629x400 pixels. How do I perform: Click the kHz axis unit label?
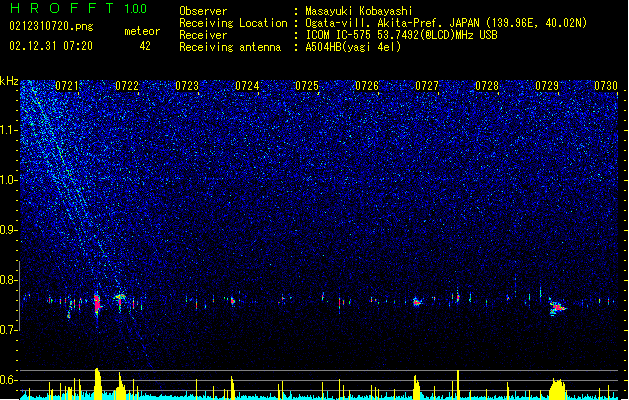coord(9,81)
